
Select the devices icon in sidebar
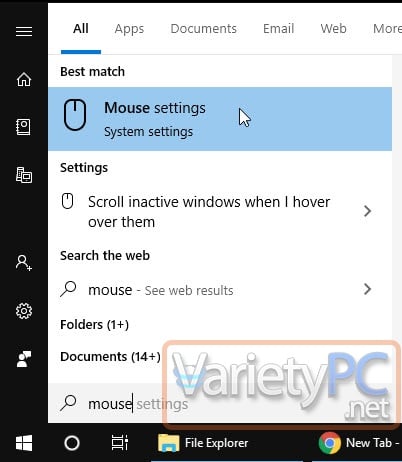pos(24,175)
